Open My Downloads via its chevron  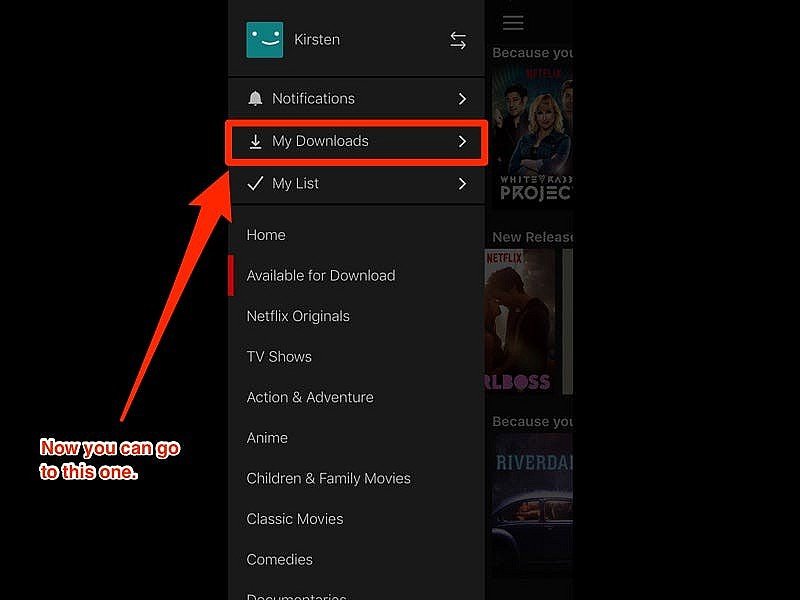click(462, 141)
